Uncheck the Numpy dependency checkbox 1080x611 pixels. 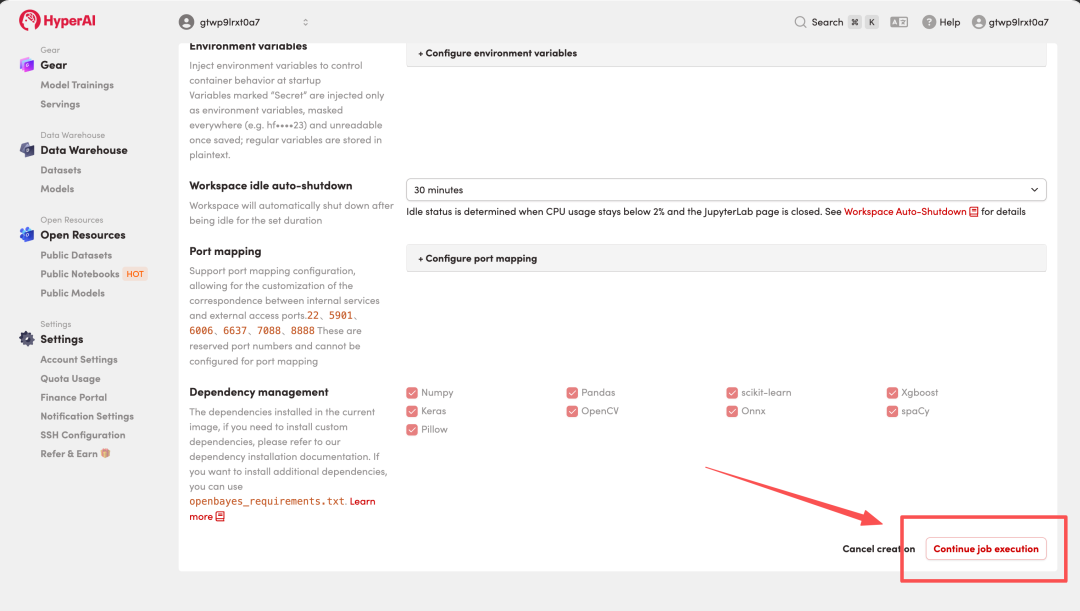[412, 393]
